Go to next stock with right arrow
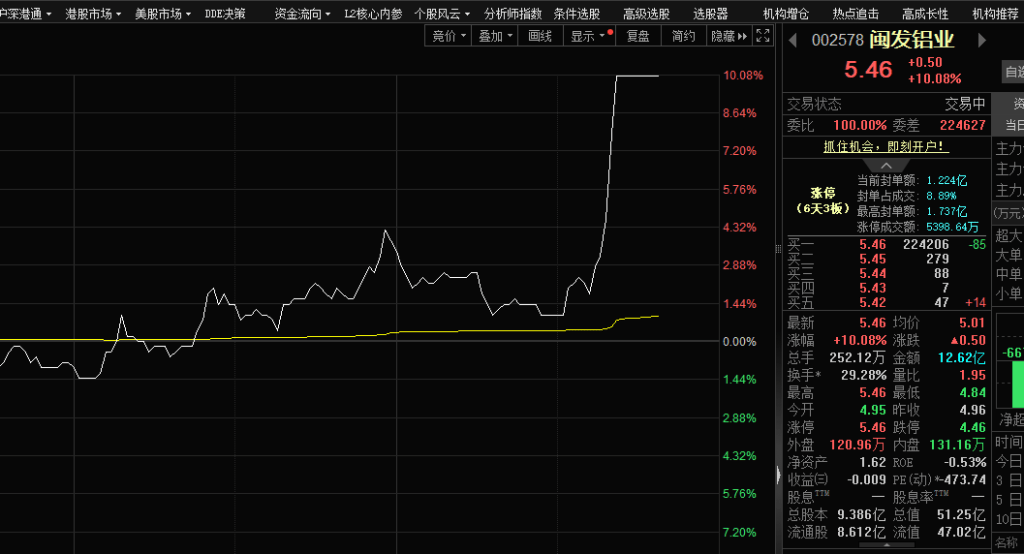The height and width of the screenshot is (554, 1024). point(981,41)
